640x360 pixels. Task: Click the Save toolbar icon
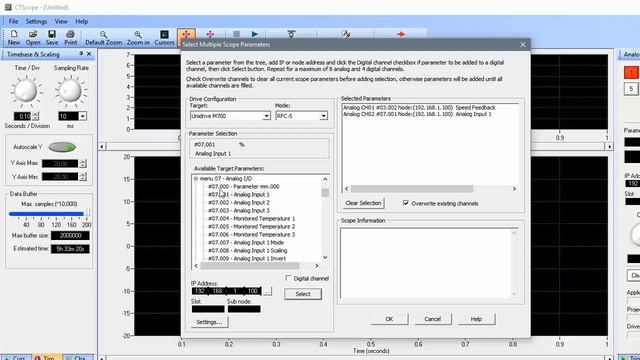click(x=51, y=34)
